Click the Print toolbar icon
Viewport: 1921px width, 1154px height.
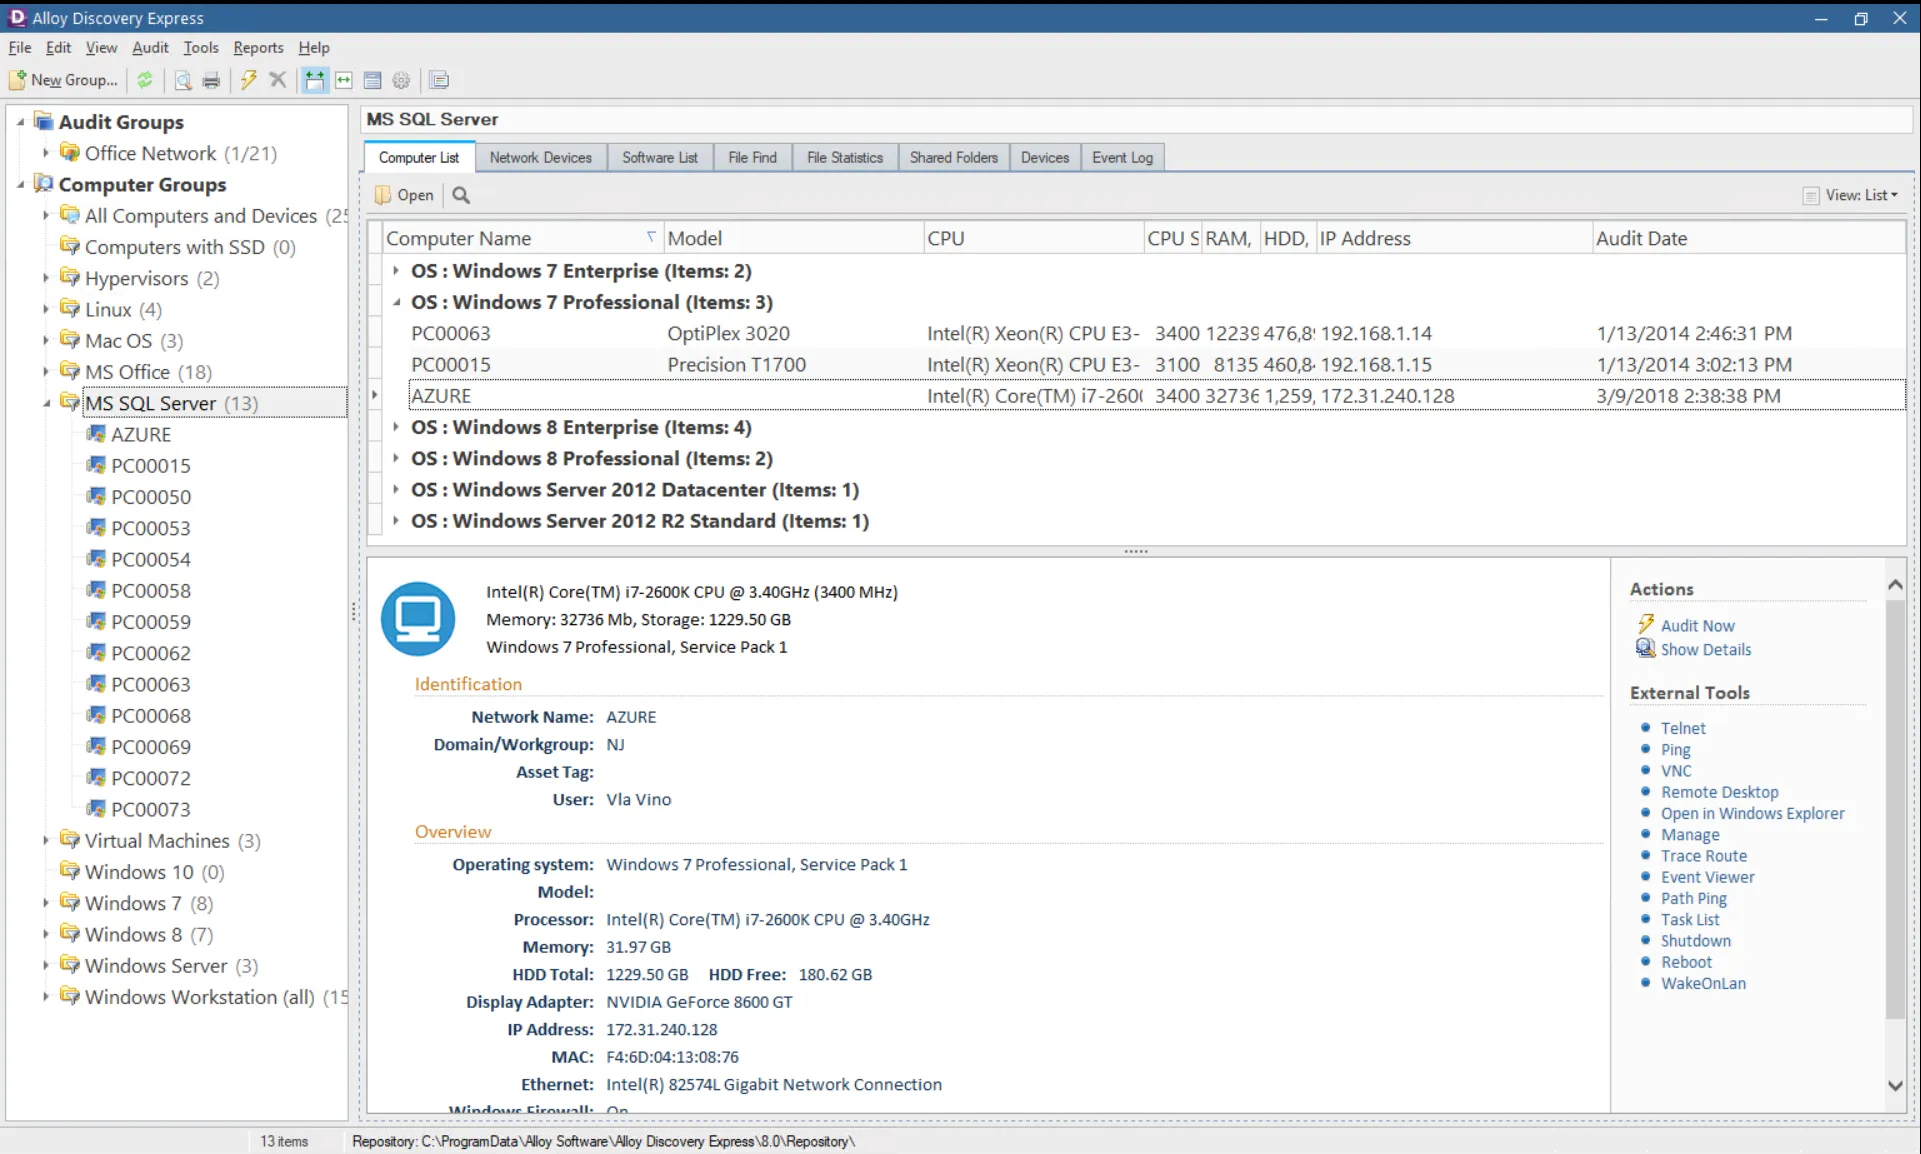(211, 80)
